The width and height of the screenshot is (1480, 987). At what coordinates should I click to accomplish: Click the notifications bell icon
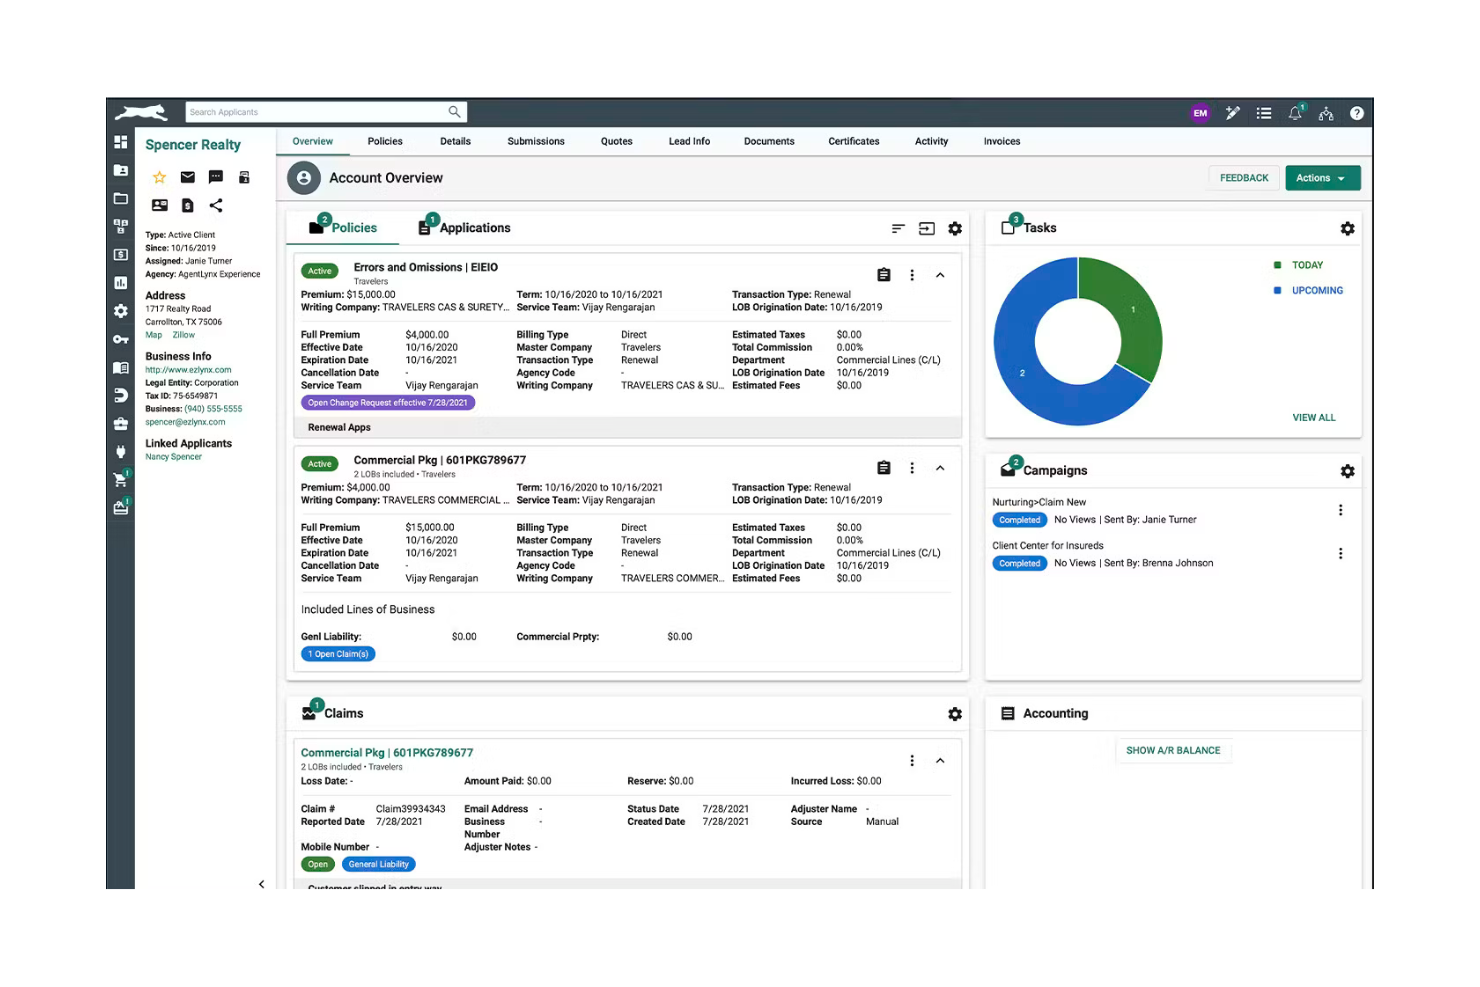coord(1295,113)
